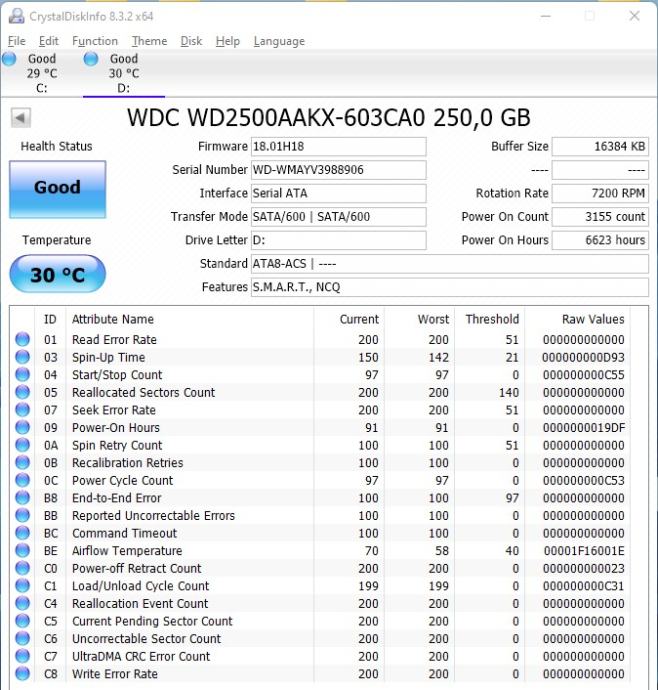Click the status icon for Power-On Hours row
658x690 pixels.
(x=22, y=427)
